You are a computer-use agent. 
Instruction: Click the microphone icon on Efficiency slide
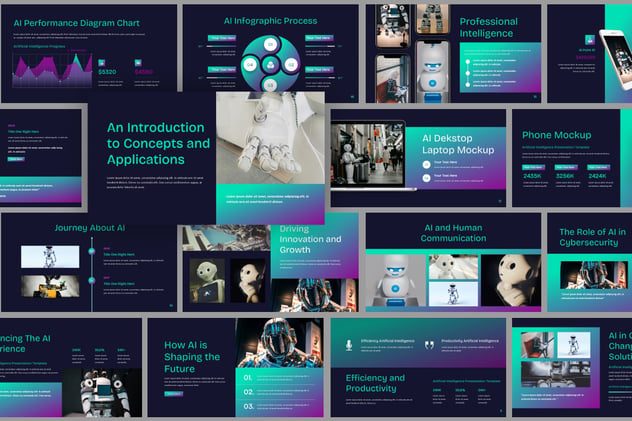click(x=349, y=345)
